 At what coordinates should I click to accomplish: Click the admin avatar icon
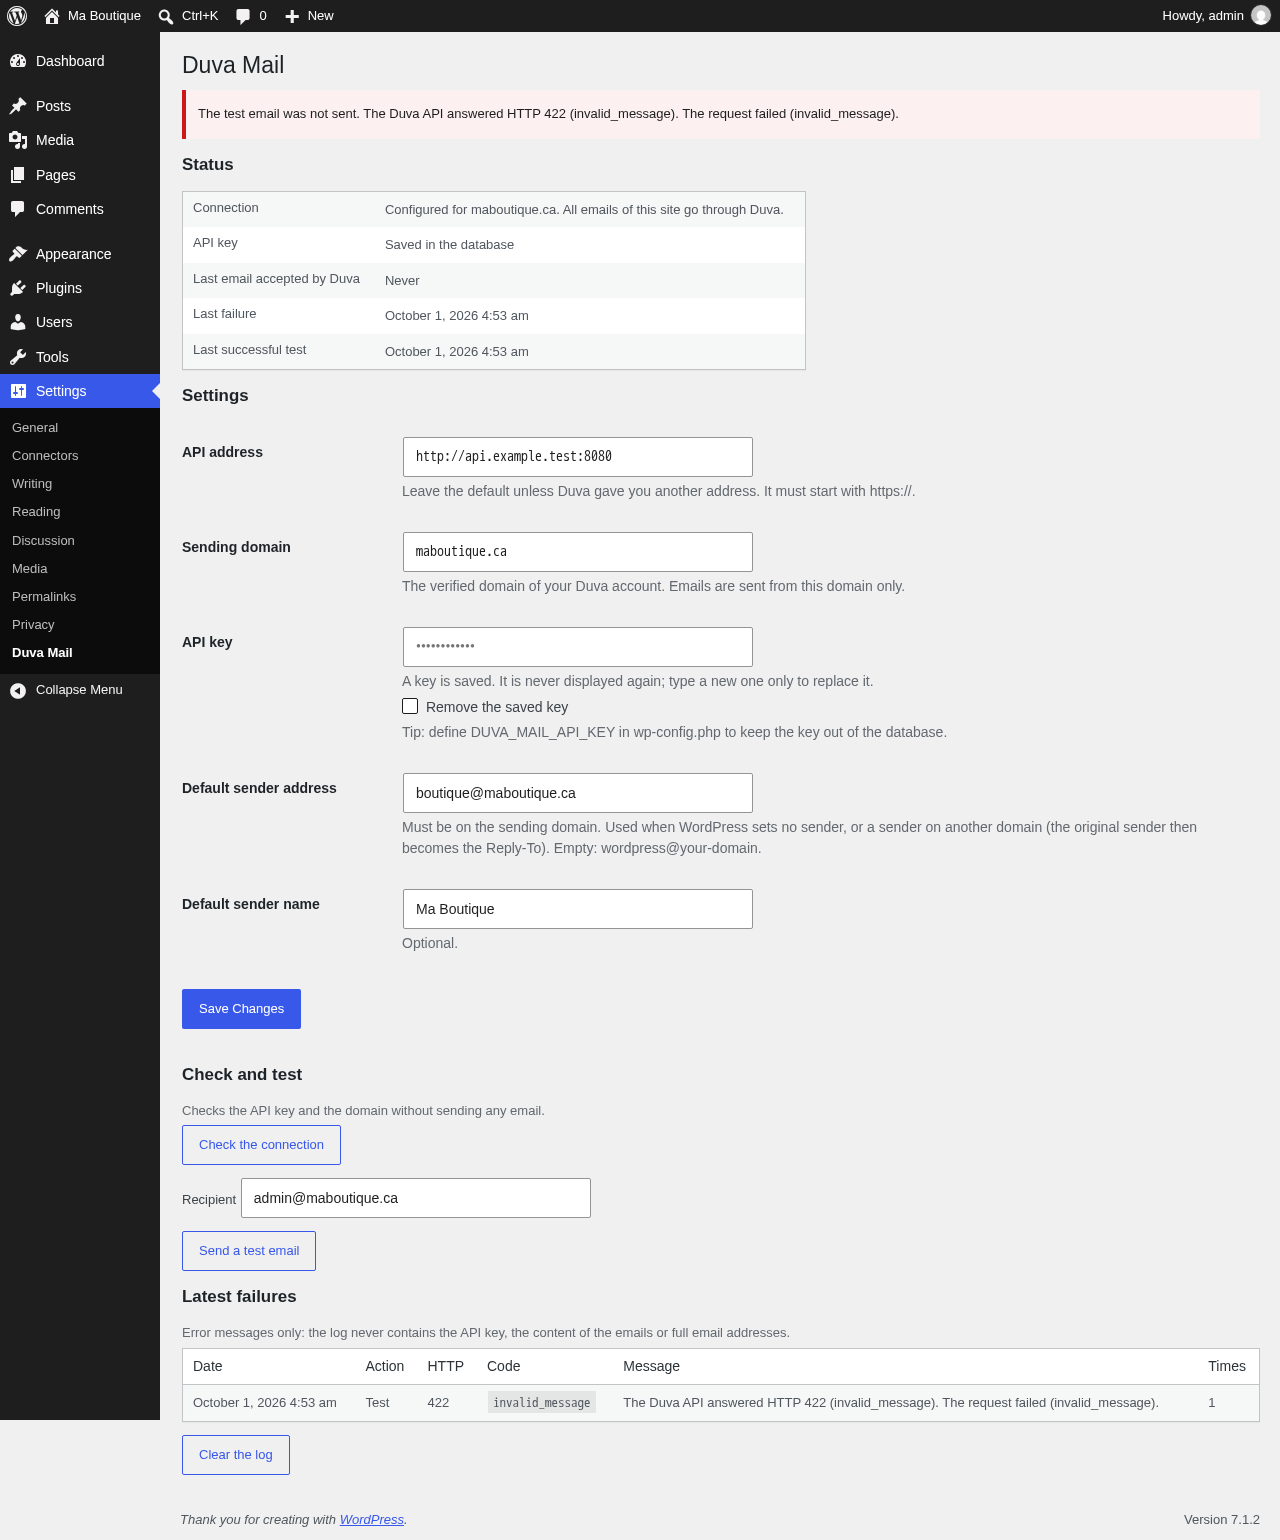(x=1261, y=15)
